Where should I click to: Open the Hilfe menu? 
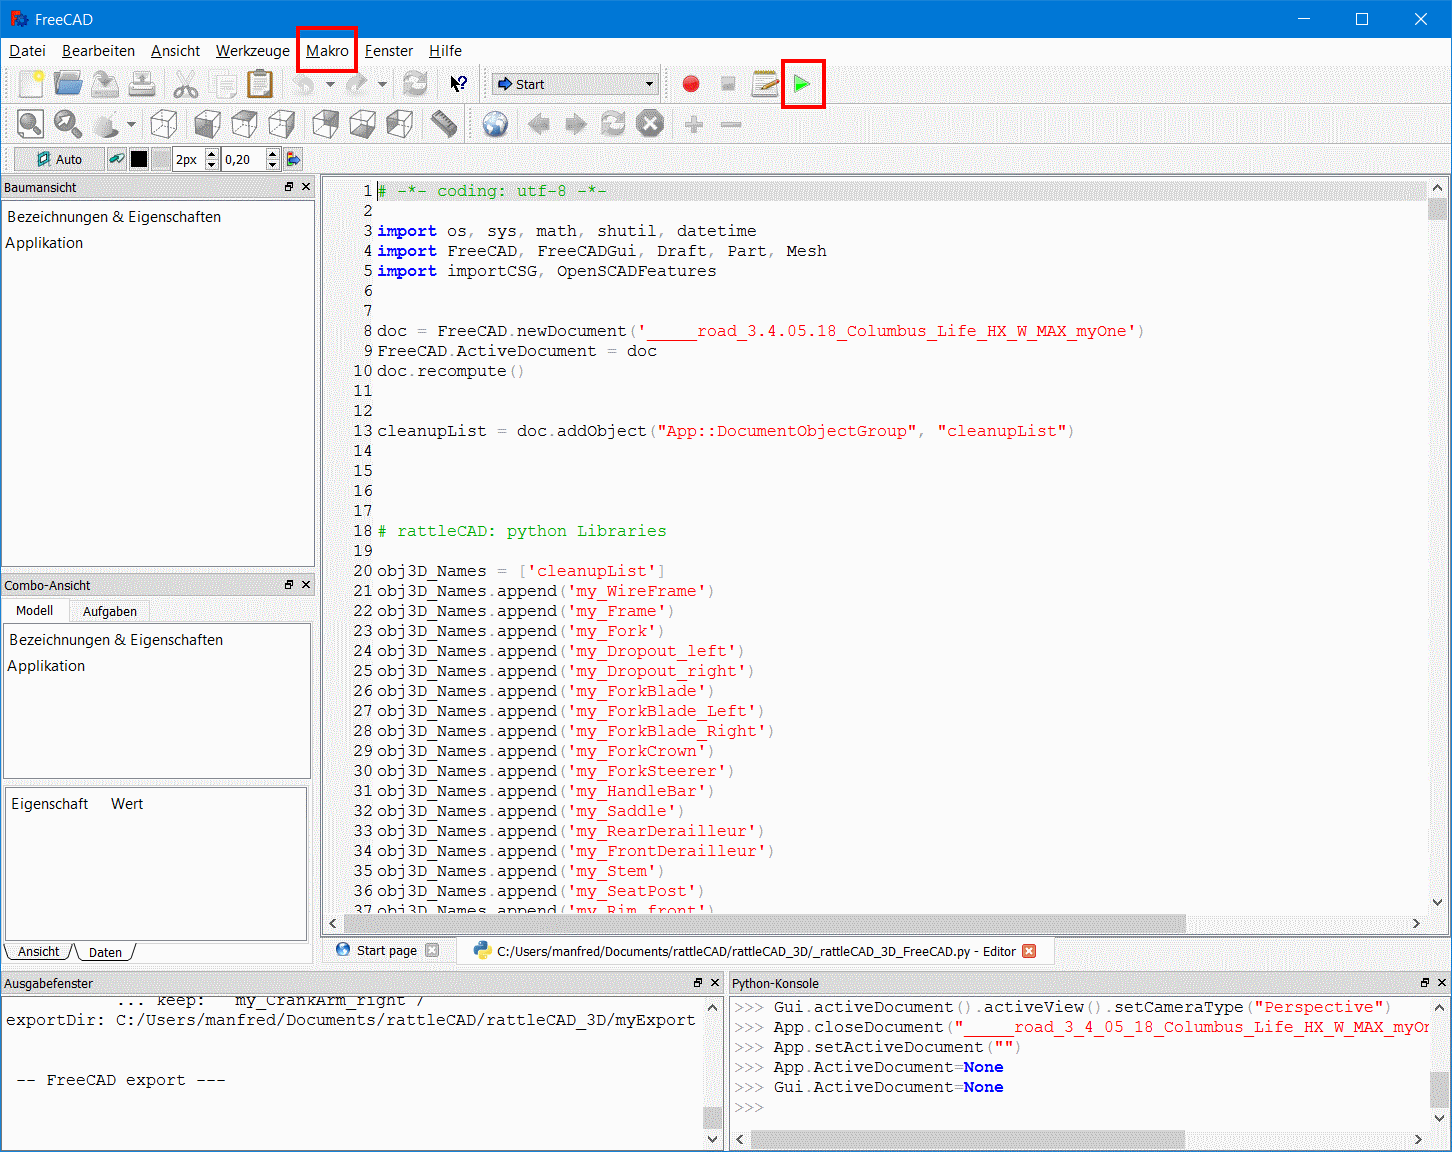[445, 51]
